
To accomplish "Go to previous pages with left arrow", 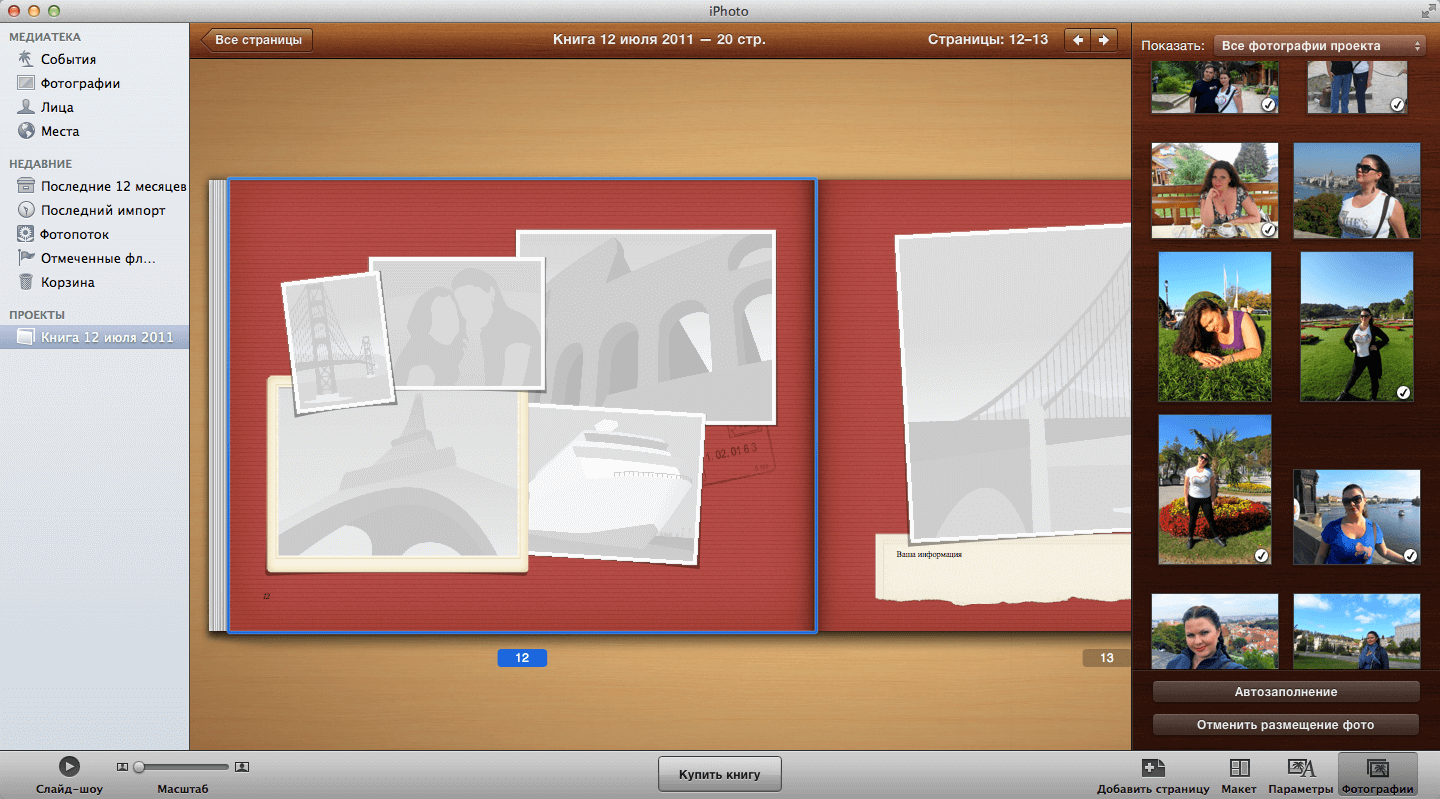I will tap(1077, 40).
